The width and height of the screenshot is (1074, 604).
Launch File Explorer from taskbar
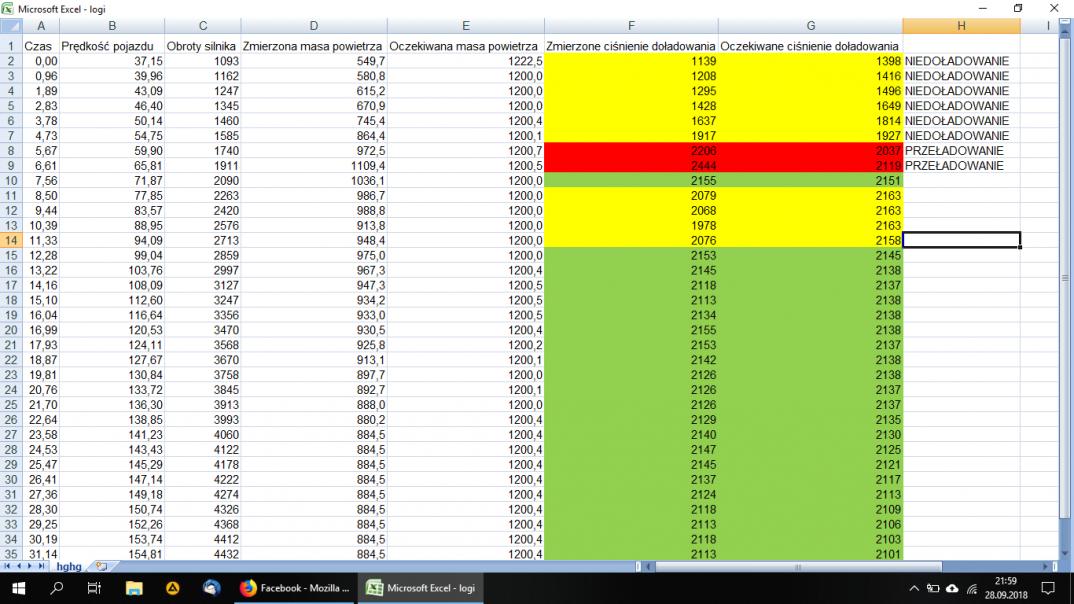134,588
